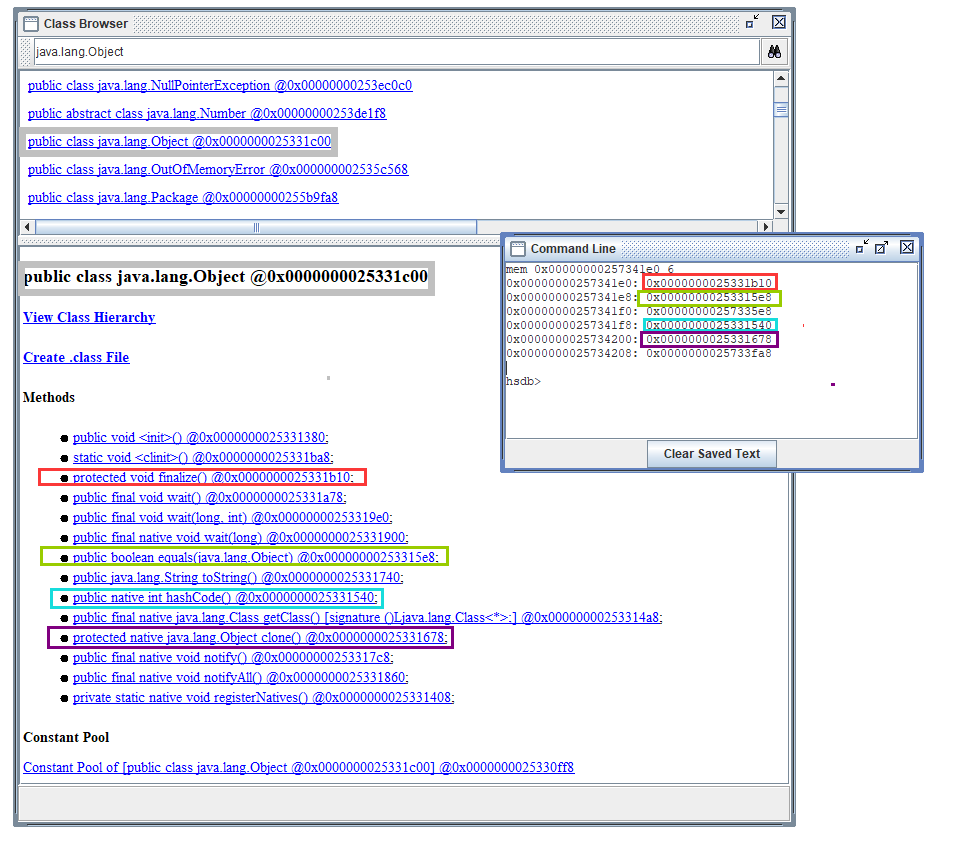Click the value 0x0000000025733fa8 in Command Line
Screen dimensions: 955x842
pos(709,353)
